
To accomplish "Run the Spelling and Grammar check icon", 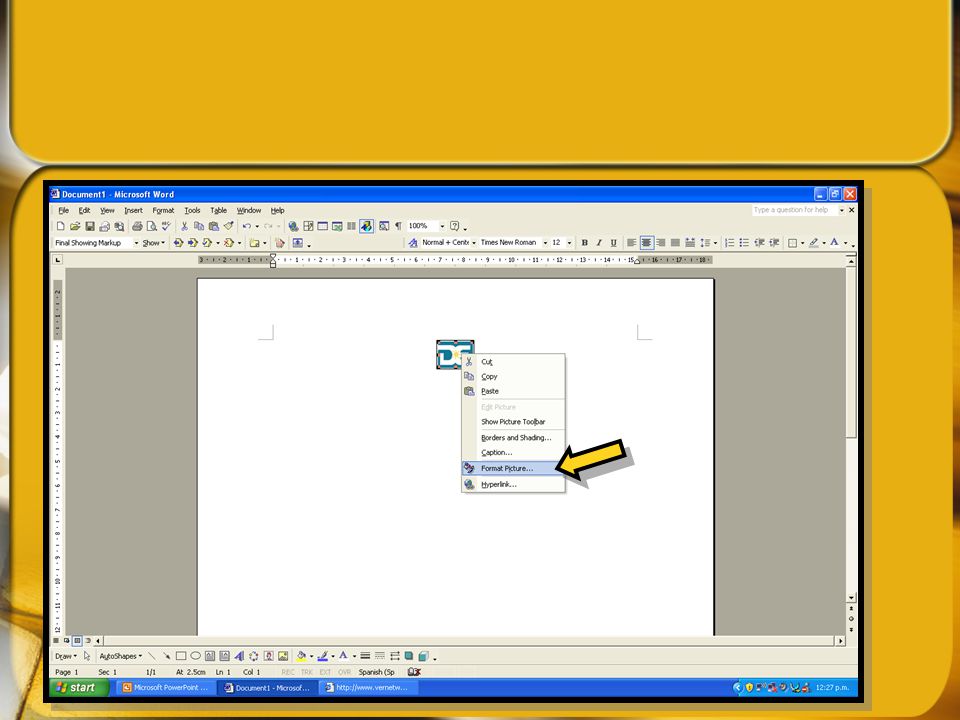I will (x=166, y=227).
